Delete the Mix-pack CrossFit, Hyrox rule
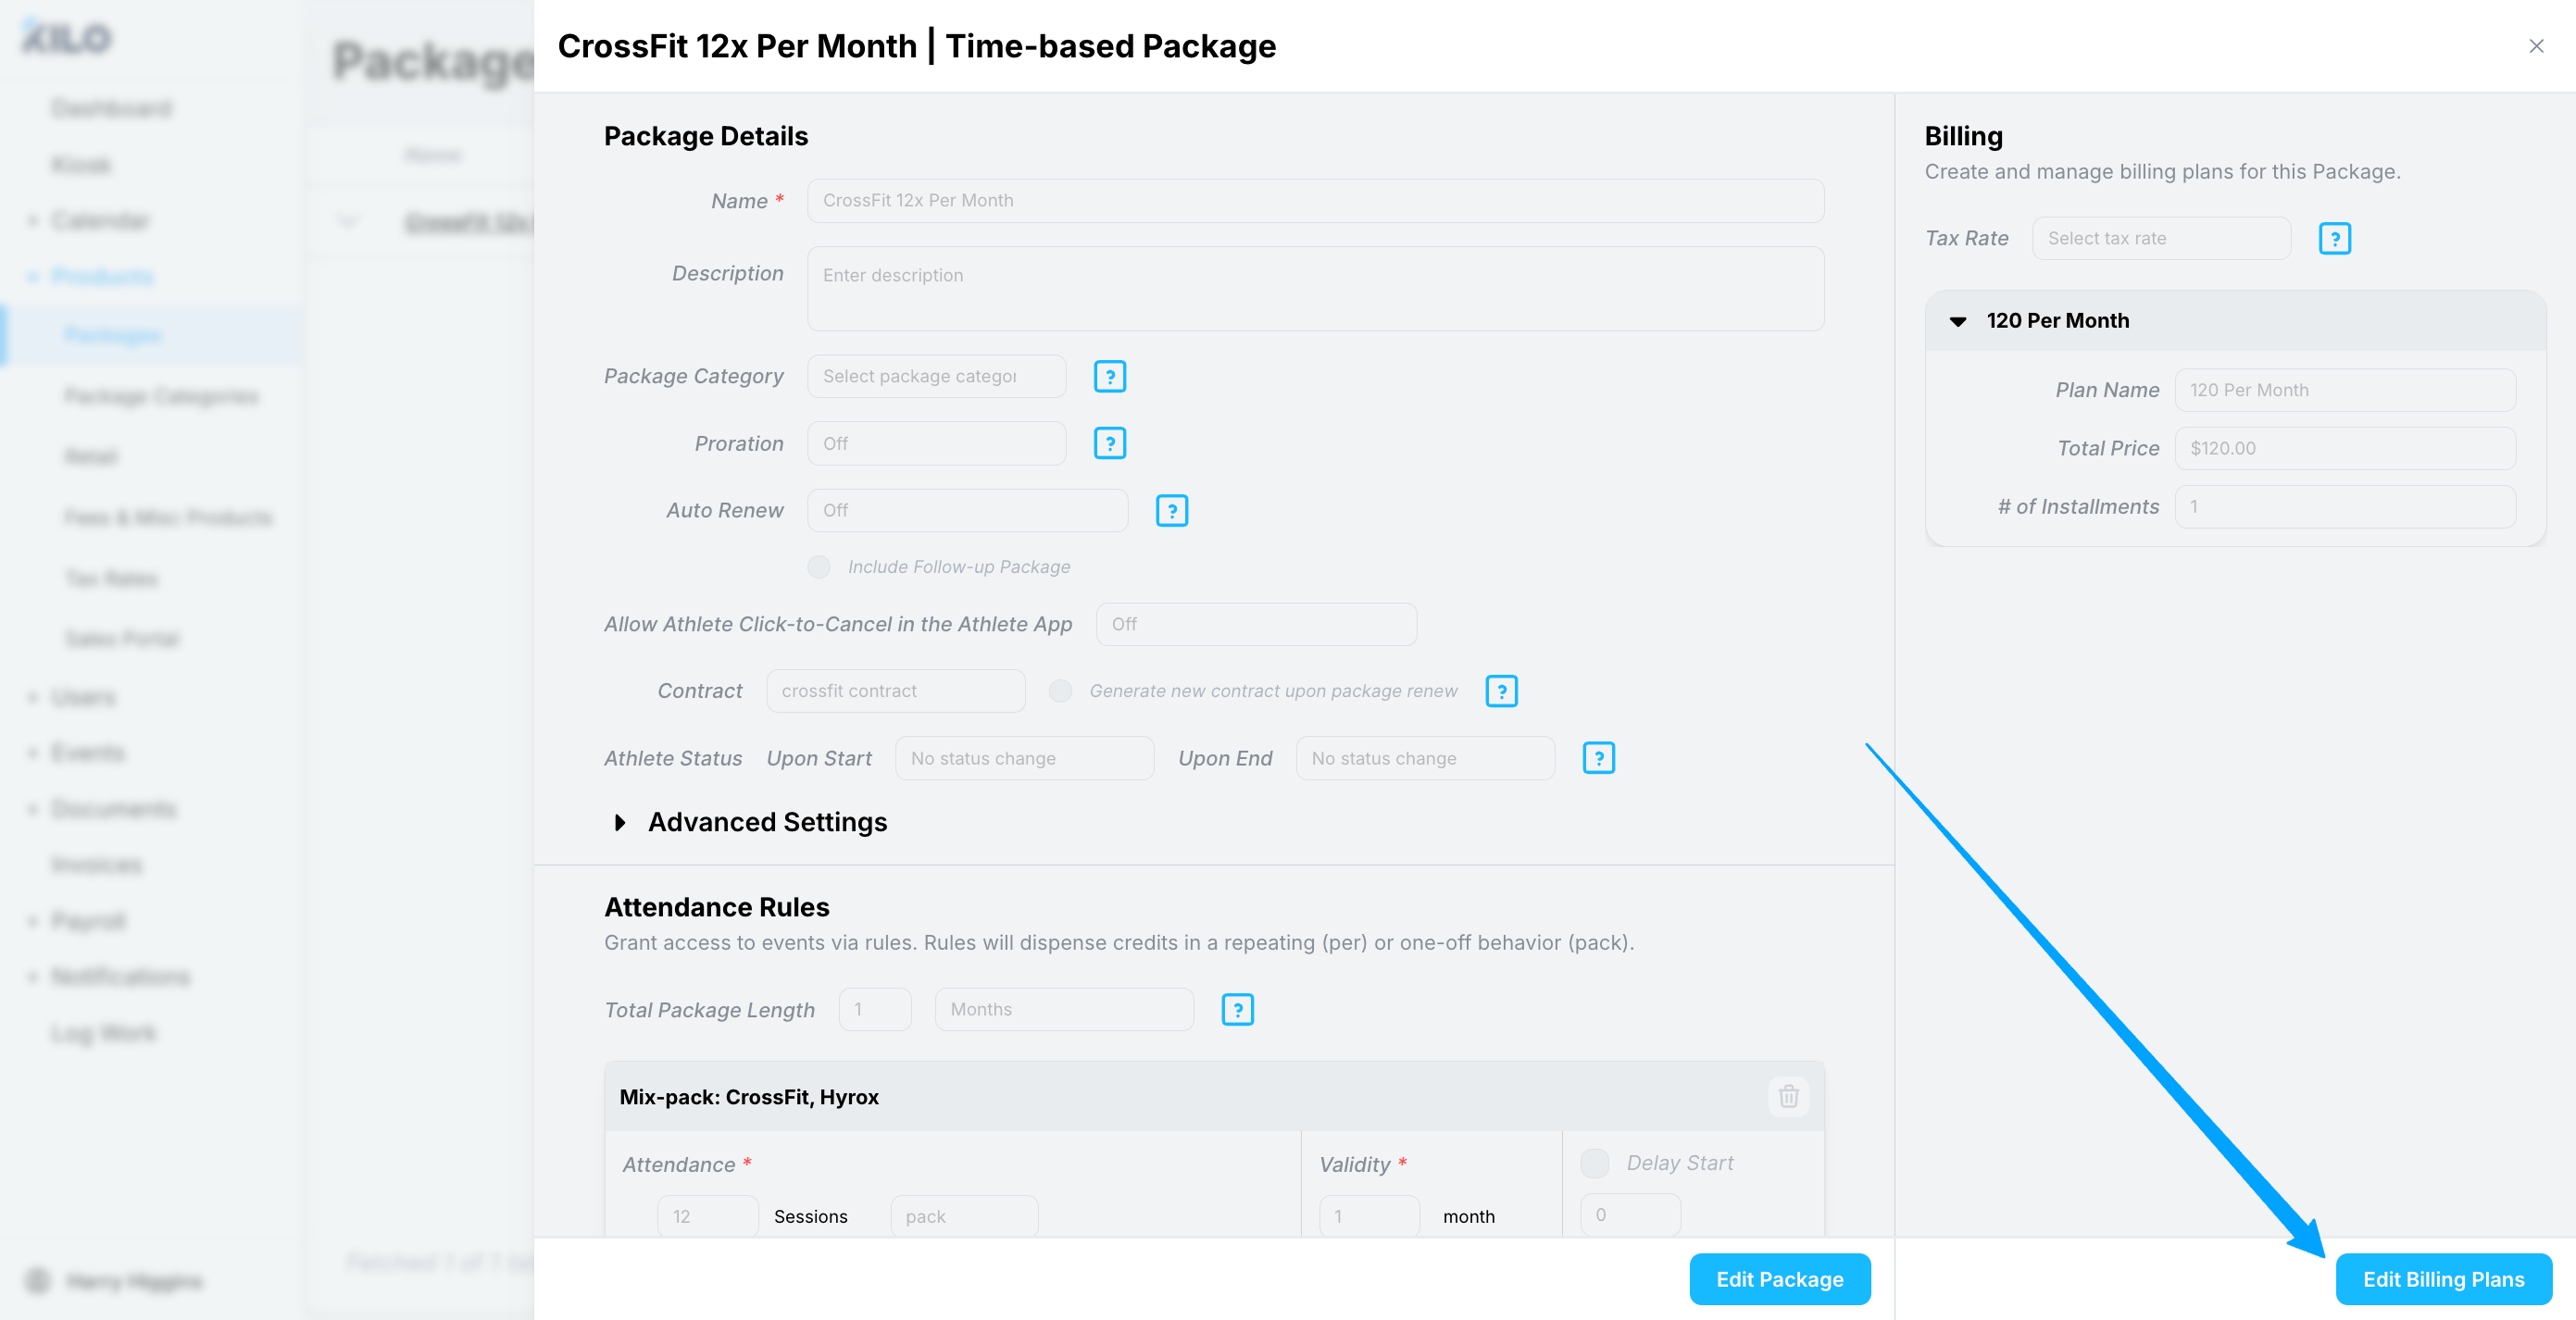Image resolution: width=2576 pixels, height=1320 pixels. pyautogui.click(x=1788, y=1096)
